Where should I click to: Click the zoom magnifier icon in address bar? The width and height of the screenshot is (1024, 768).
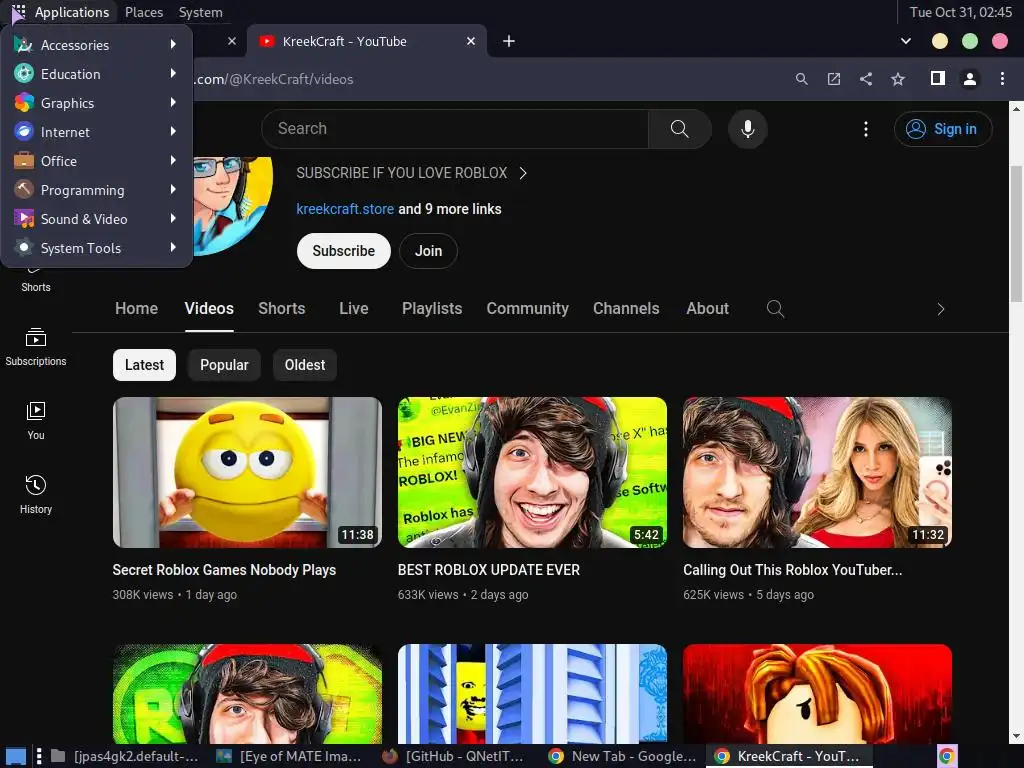click(x=802, y=79)
